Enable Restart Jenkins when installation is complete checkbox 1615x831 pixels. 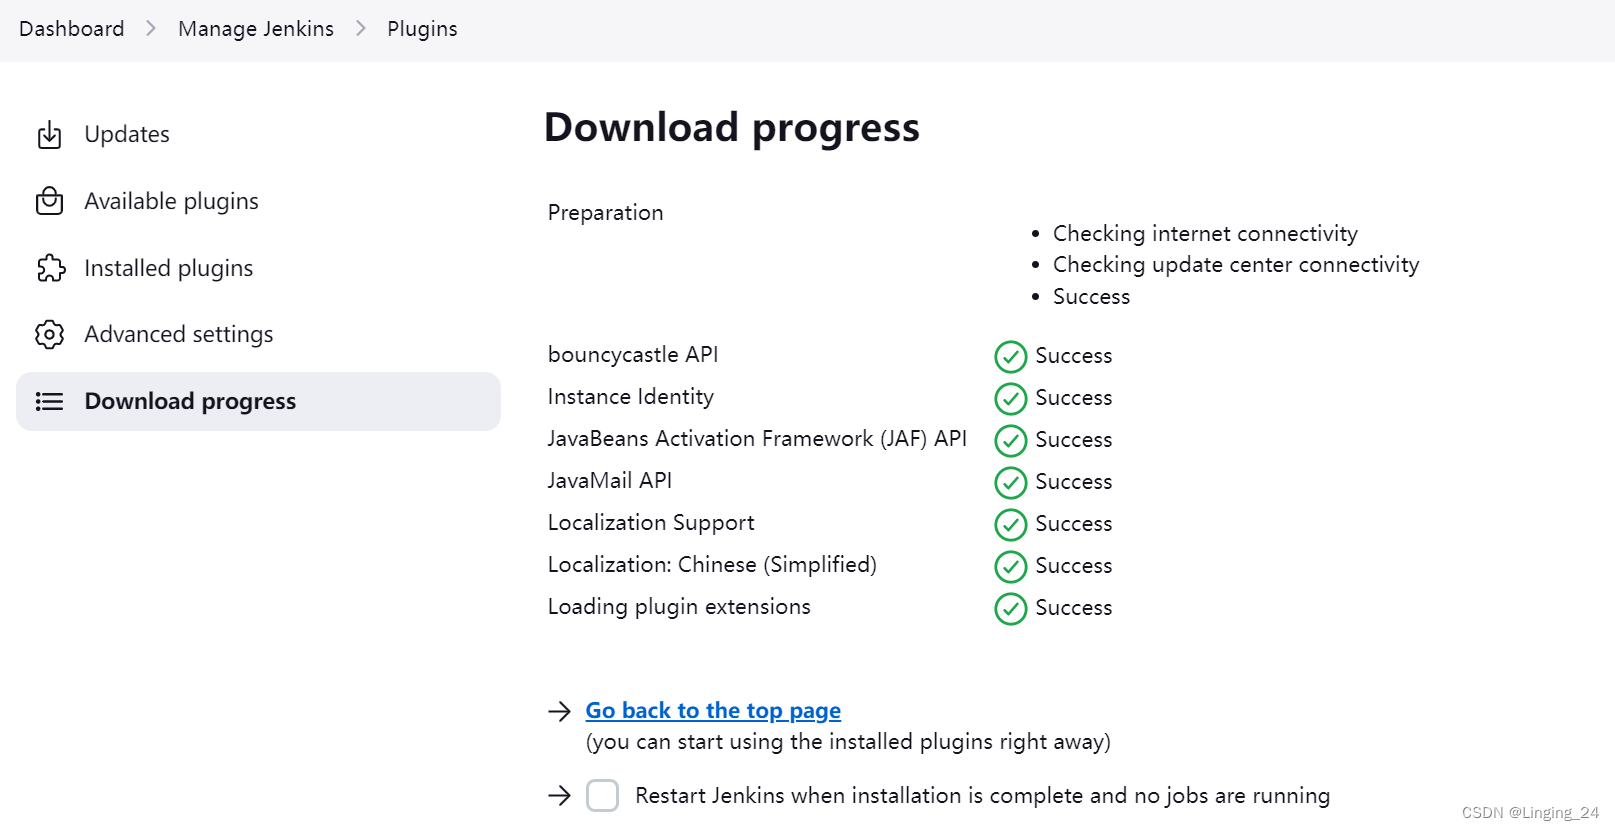point(602,796)
